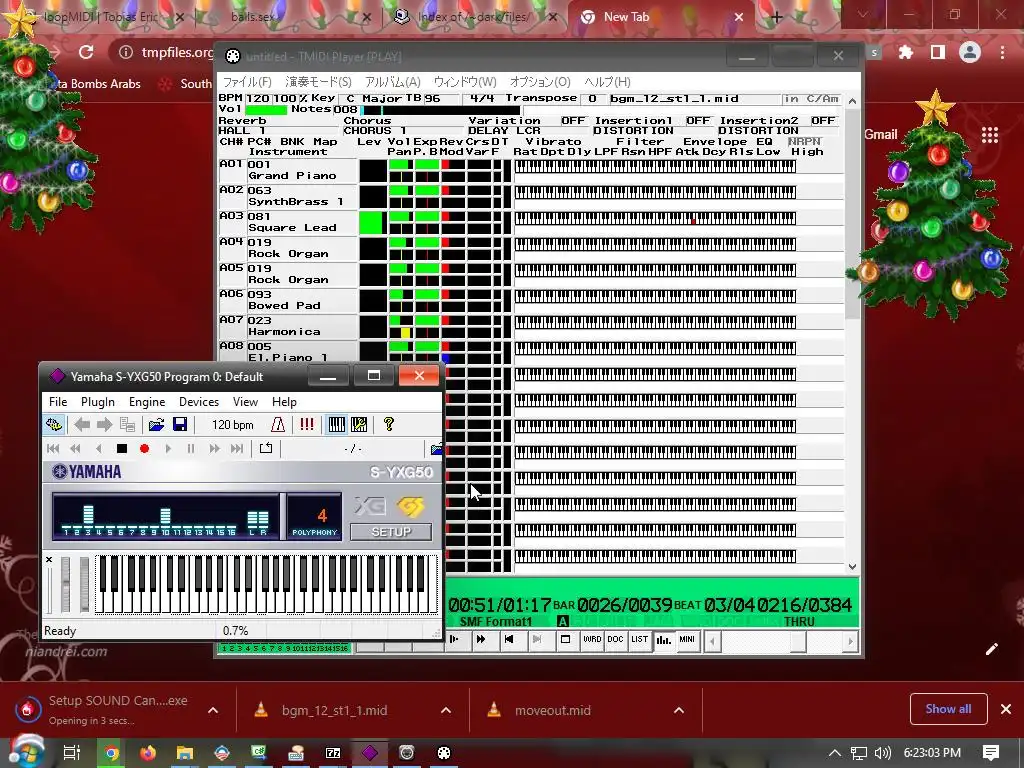Open Chrome extensions puzzle icon
1024x768 pixels.
point(906,52)
